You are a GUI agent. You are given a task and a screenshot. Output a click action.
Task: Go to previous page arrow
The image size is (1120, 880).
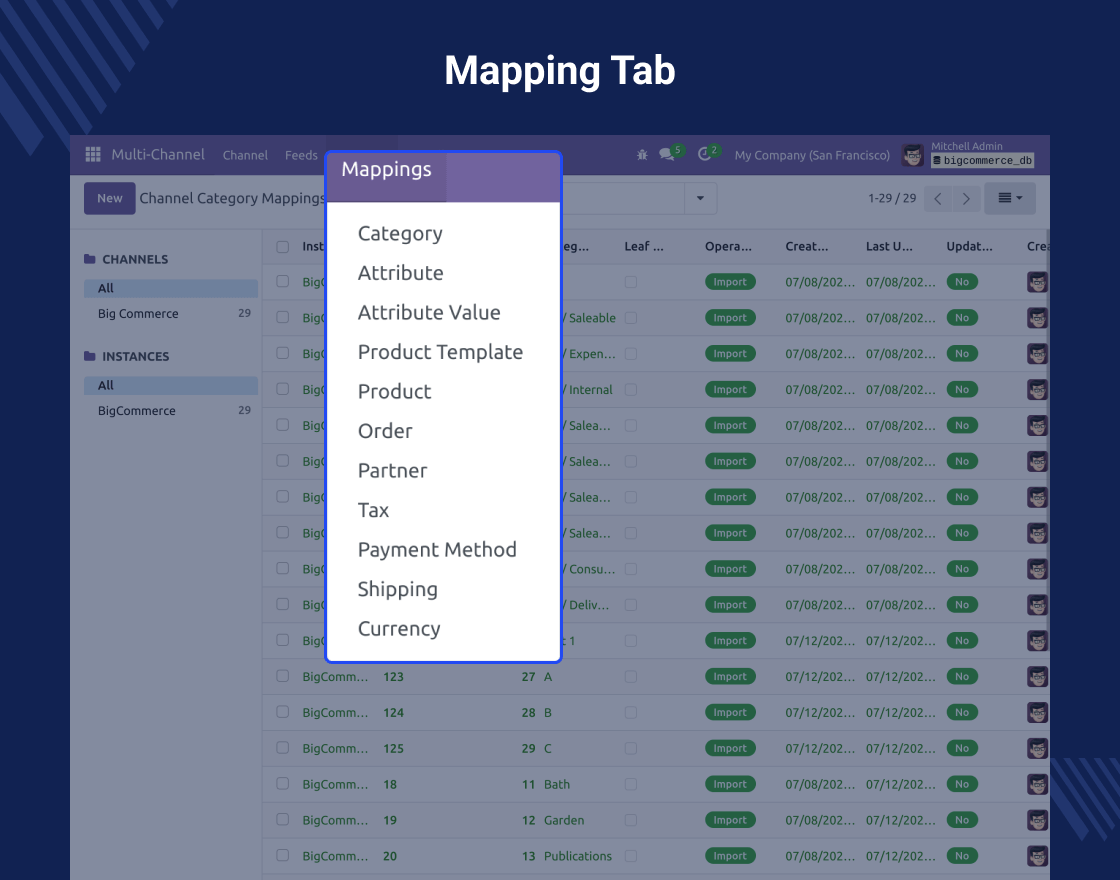coord(938,199)
